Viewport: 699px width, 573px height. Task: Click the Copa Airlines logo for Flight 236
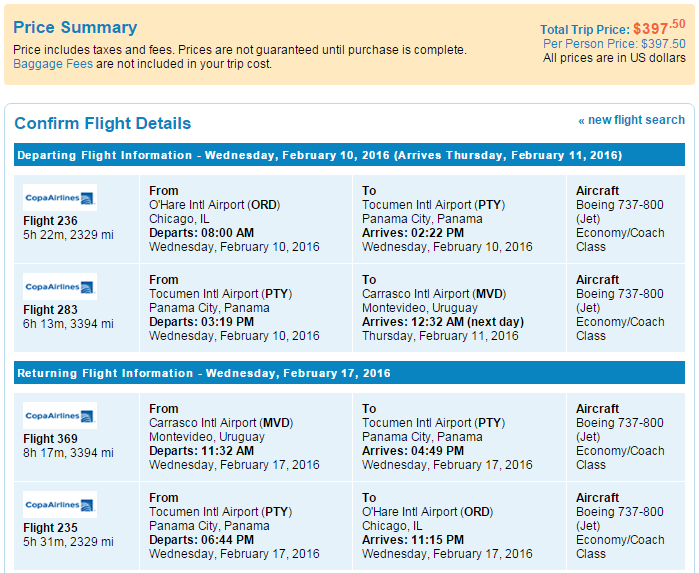(60, 198)
